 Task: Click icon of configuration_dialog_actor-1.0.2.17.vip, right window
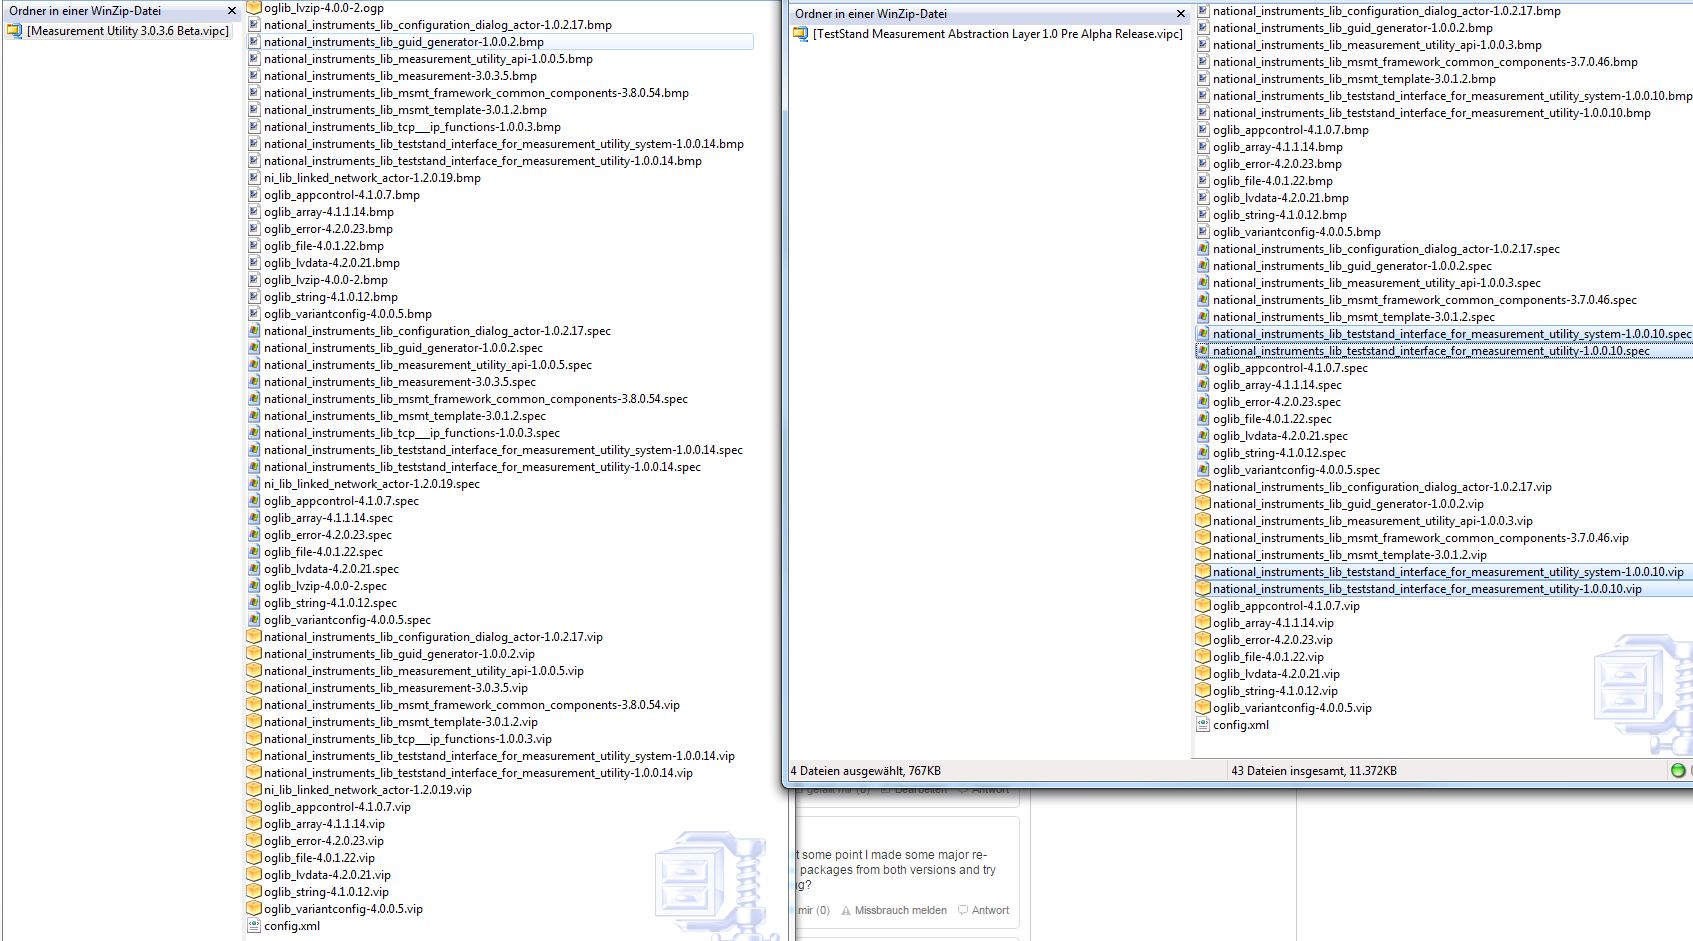tap(1203, 487)
